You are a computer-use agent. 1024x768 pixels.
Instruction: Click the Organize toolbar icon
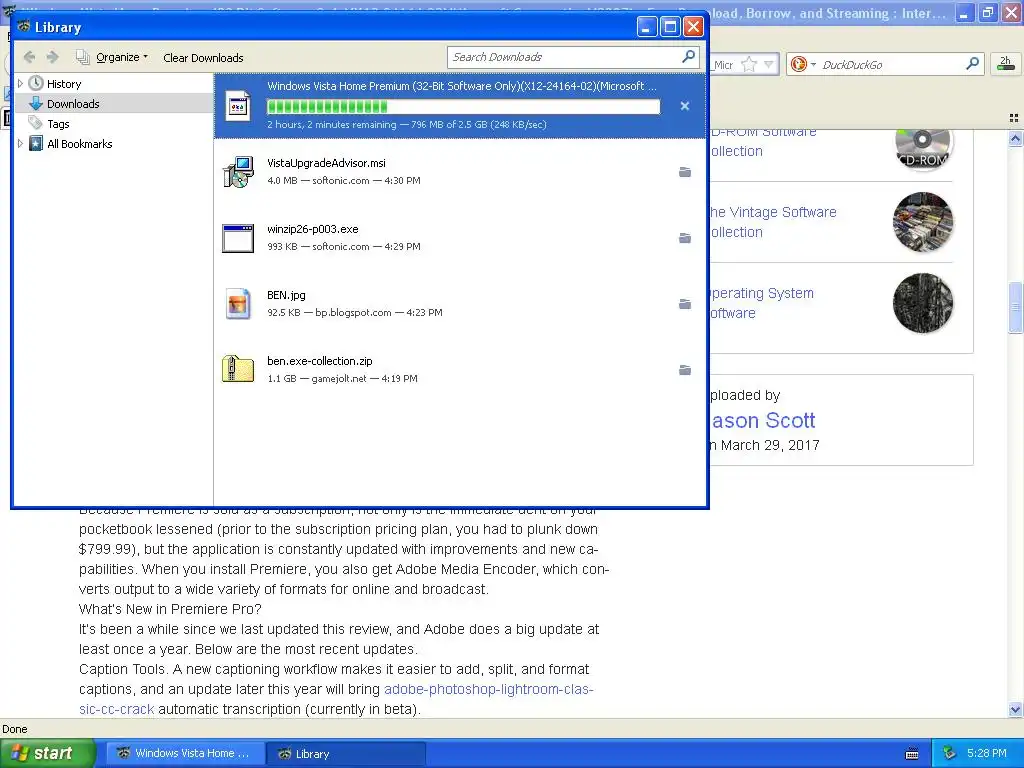(83, 57)
